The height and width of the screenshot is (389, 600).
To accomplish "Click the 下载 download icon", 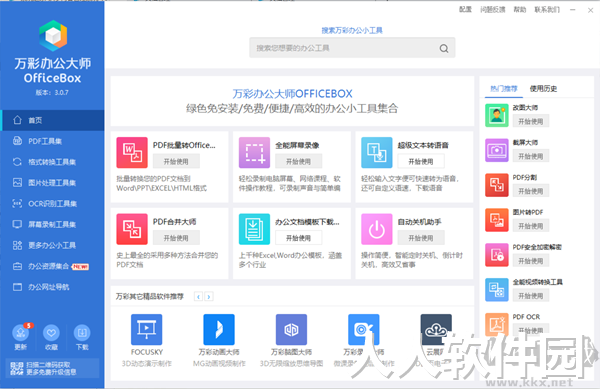I will coord(82,333).
